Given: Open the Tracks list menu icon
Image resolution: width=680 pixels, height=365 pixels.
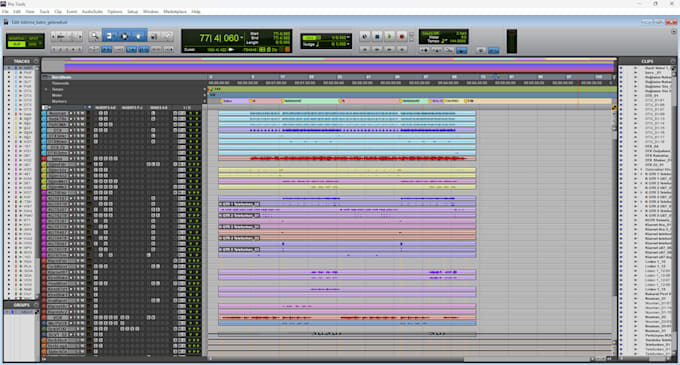Looking at the screenshot, I should pyautogui.click(x=36, y=61).
